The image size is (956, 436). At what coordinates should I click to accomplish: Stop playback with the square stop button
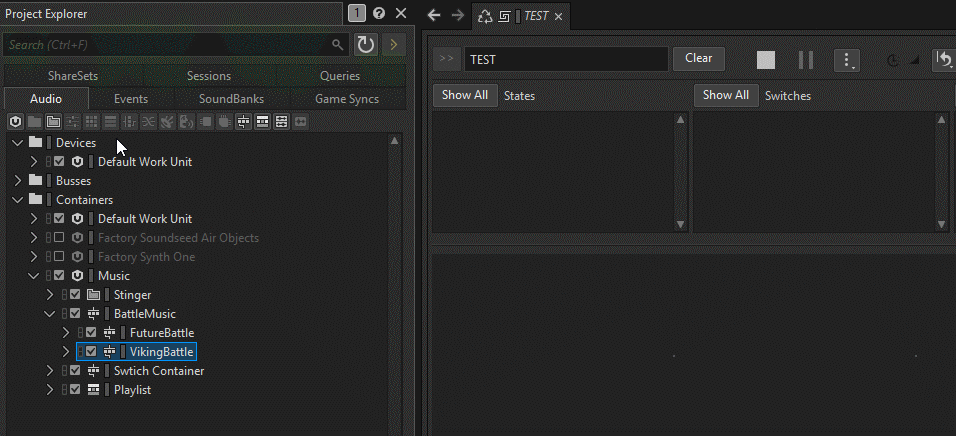[766, 60]
